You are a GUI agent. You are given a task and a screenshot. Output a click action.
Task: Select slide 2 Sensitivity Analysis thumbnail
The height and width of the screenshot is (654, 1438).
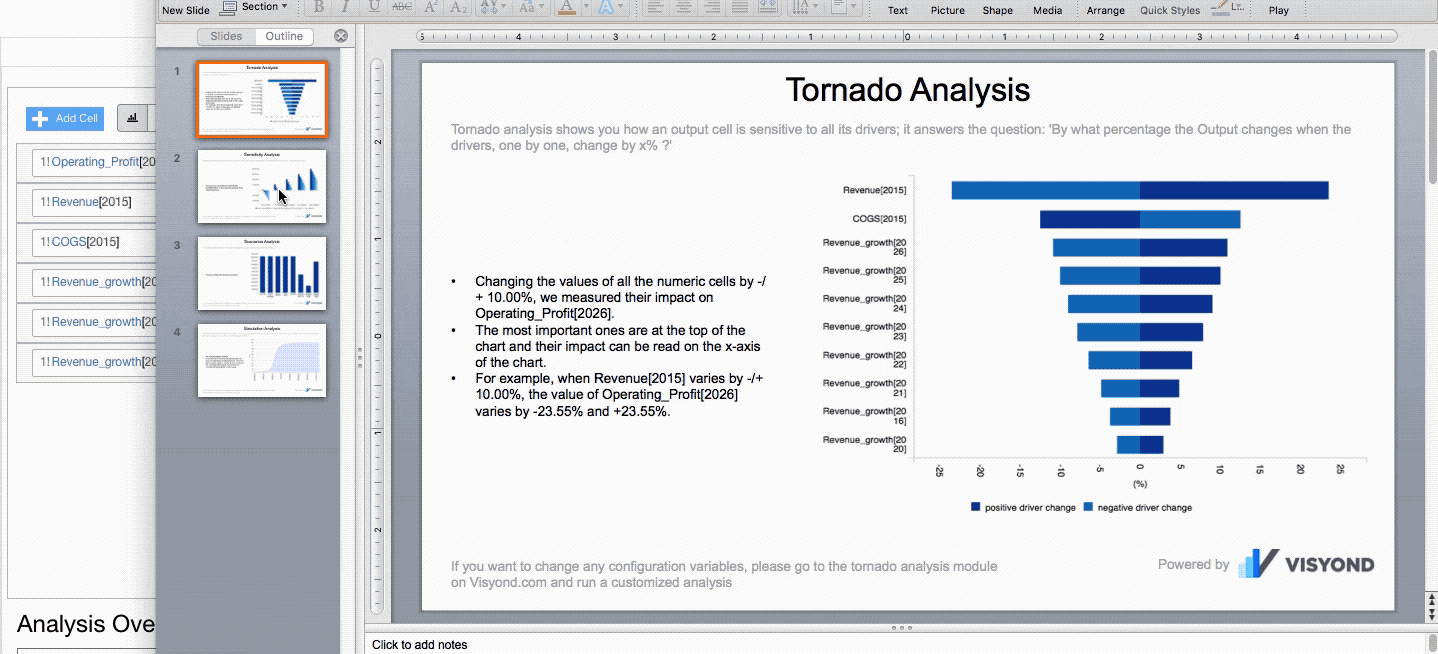[262, 186]
